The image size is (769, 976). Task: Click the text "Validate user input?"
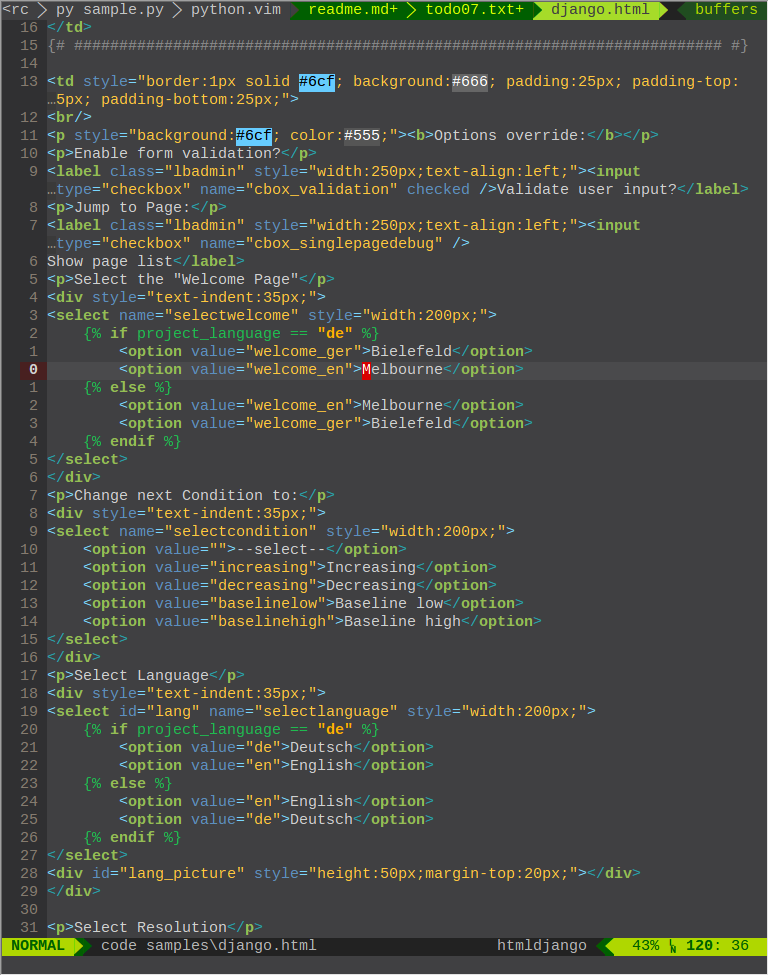click(587, 190)
